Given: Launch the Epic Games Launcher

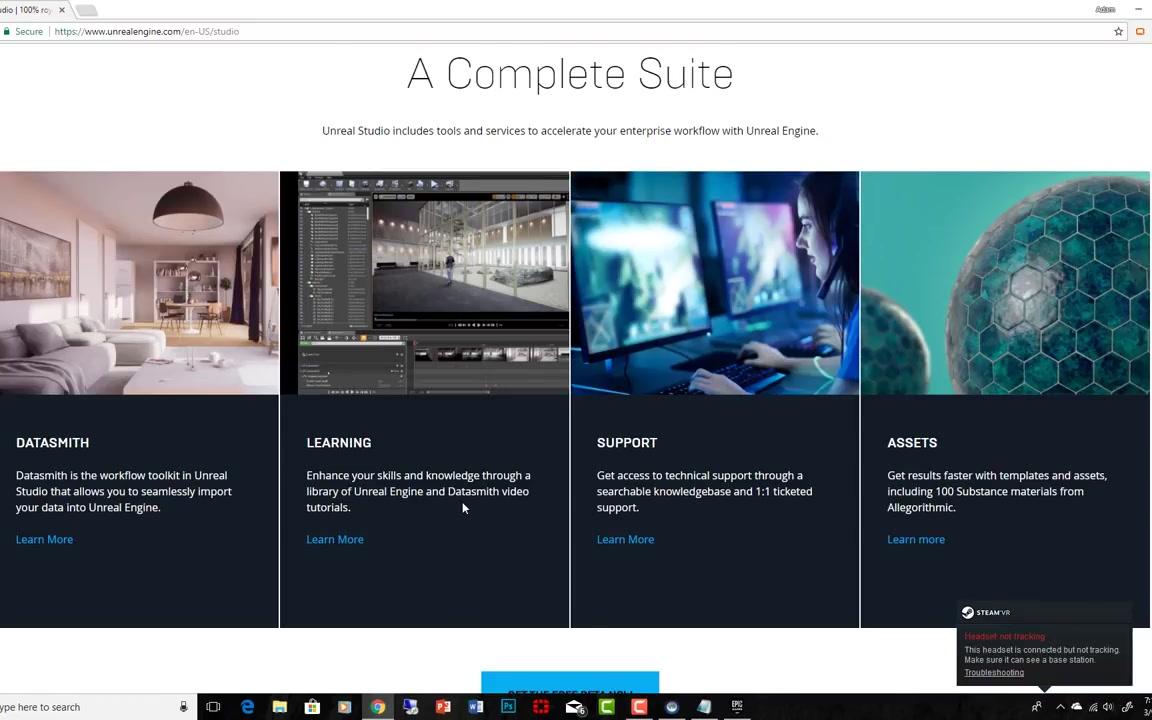Looking at the screenshot, I should coord(737,707).
